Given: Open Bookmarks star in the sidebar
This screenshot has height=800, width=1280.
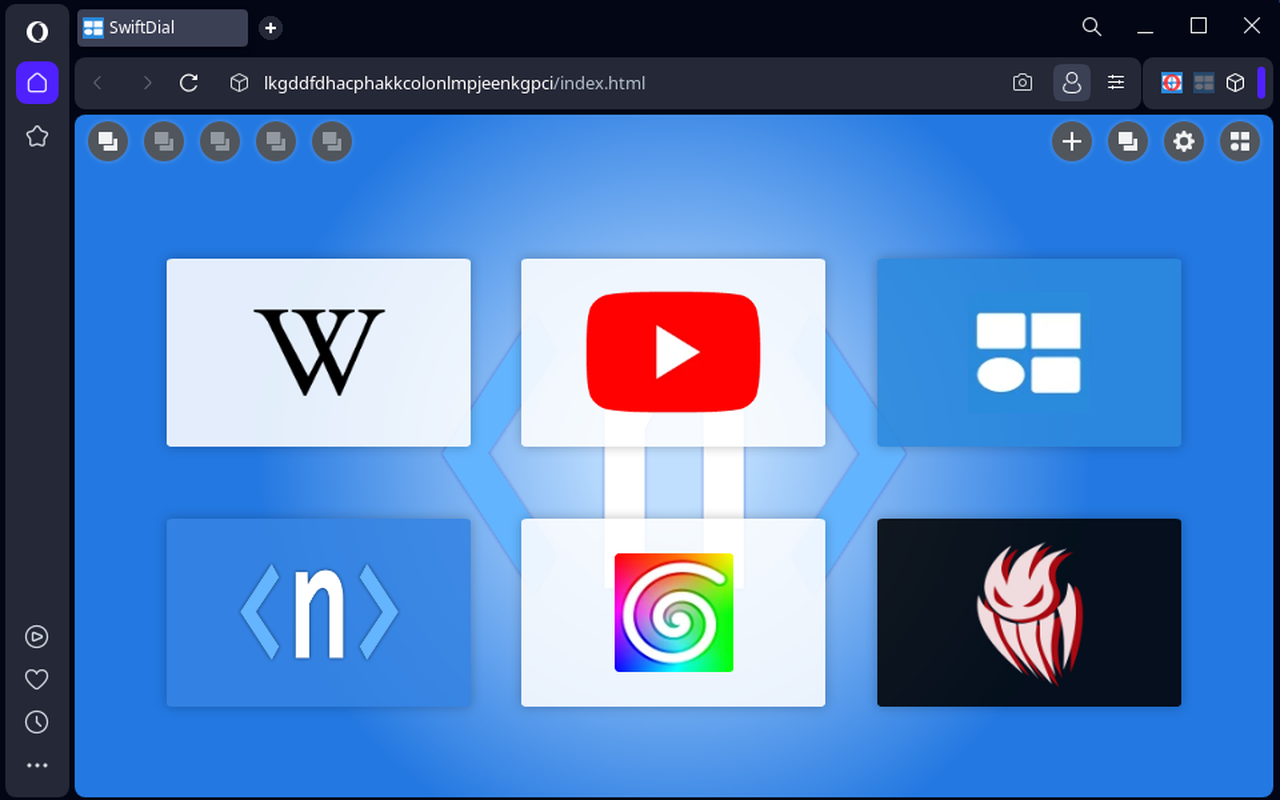Looking at the screenshot, I should pyautogui.click(x=37, y=136).
